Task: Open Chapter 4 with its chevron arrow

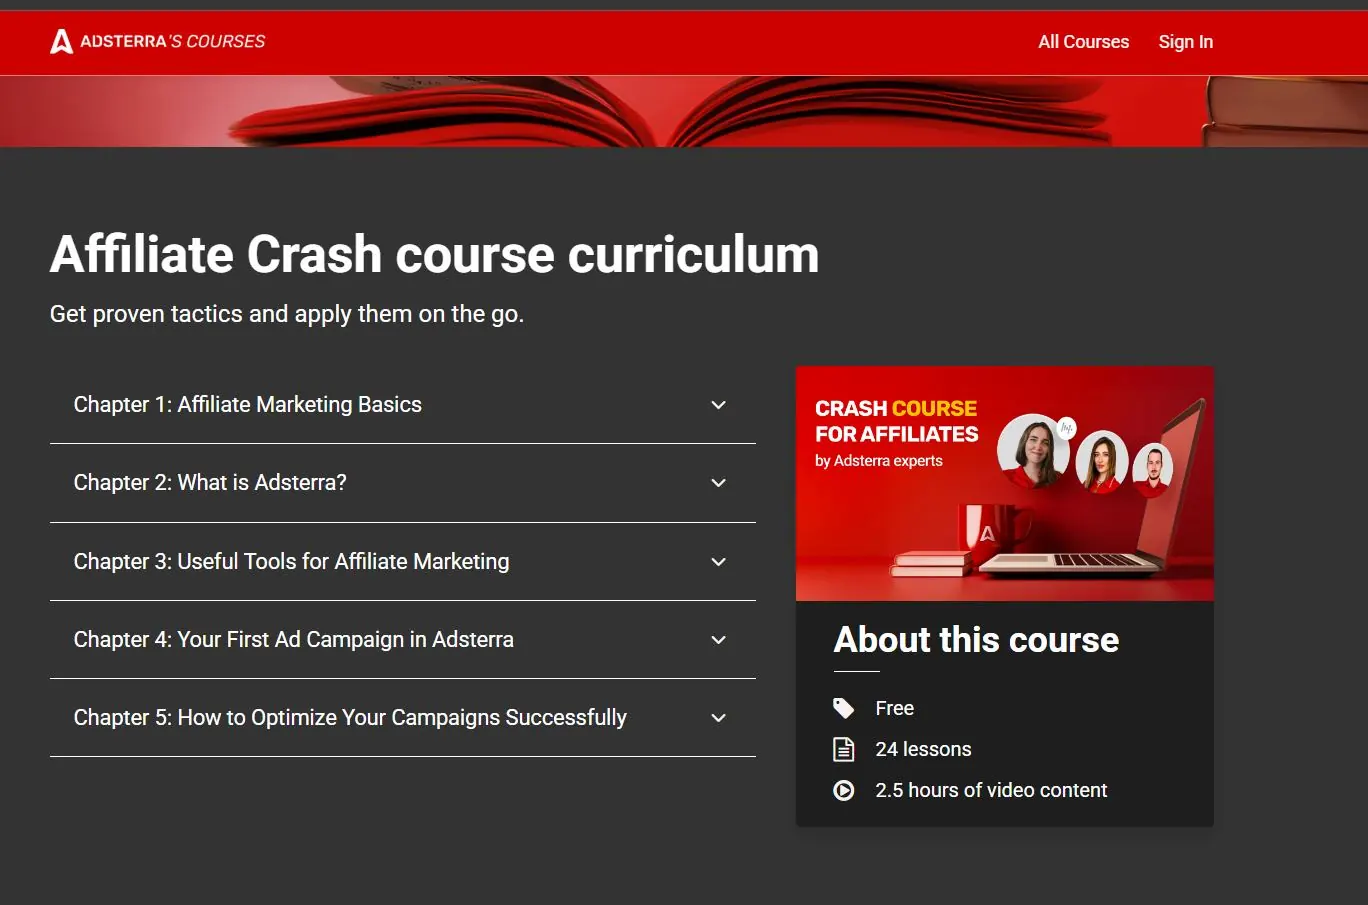Action: 718,640
